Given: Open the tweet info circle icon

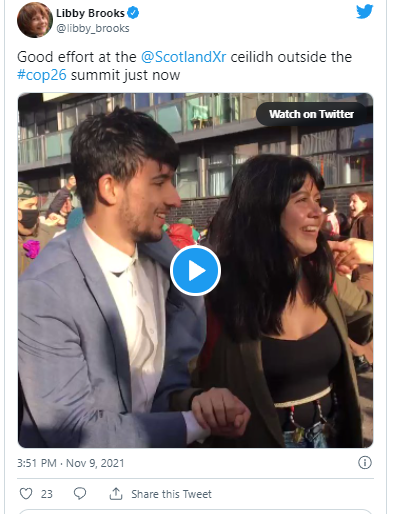Looking at the screenshot, I should 365,463.
